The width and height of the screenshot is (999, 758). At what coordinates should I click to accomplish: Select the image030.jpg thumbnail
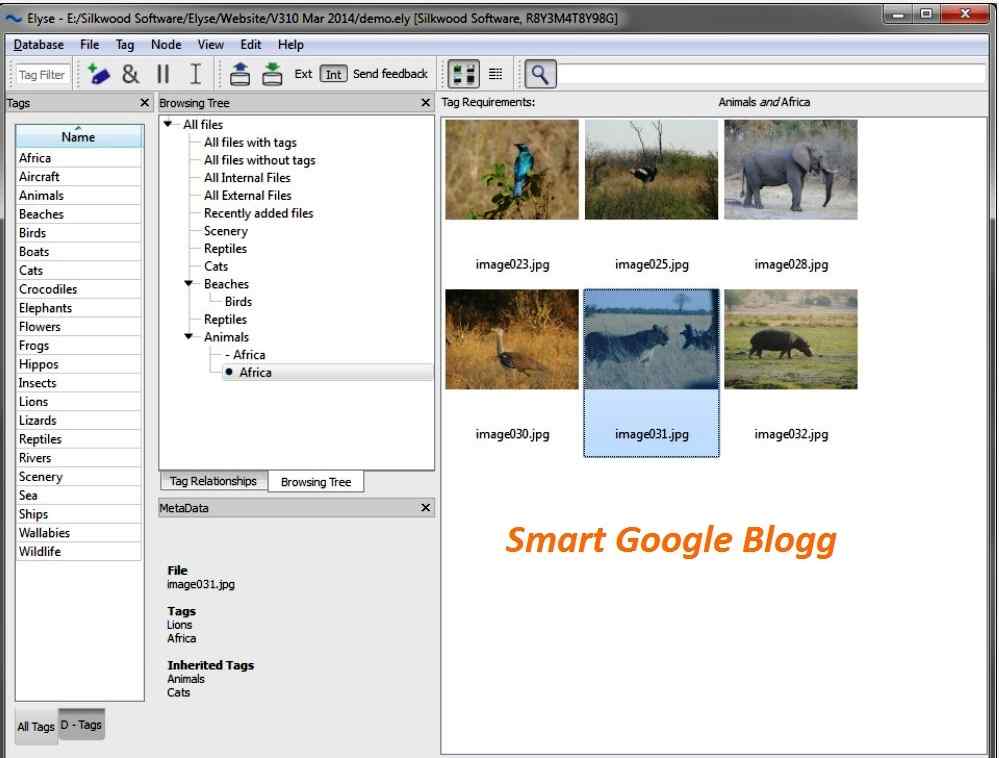[511, 338]
